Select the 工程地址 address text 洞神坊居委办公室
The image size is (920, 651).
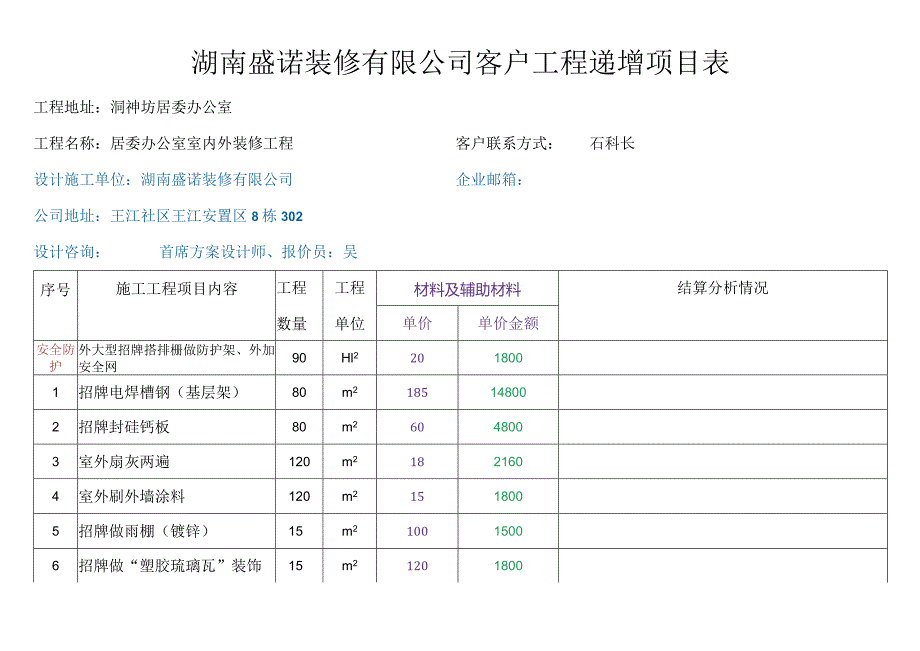(x=169, y=104)
